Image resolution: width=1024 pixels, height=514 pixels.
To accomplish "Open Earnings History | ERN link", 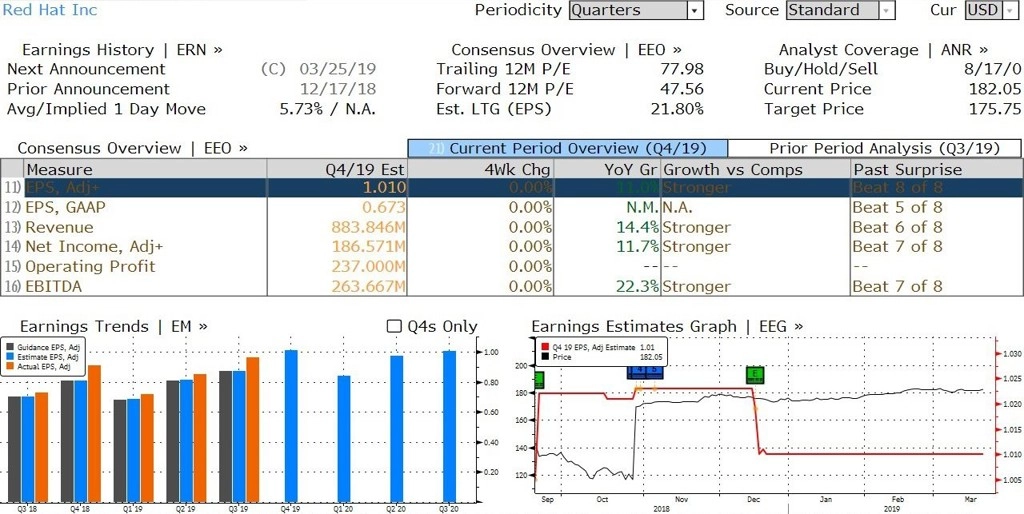I will click(x=122, y=50).
